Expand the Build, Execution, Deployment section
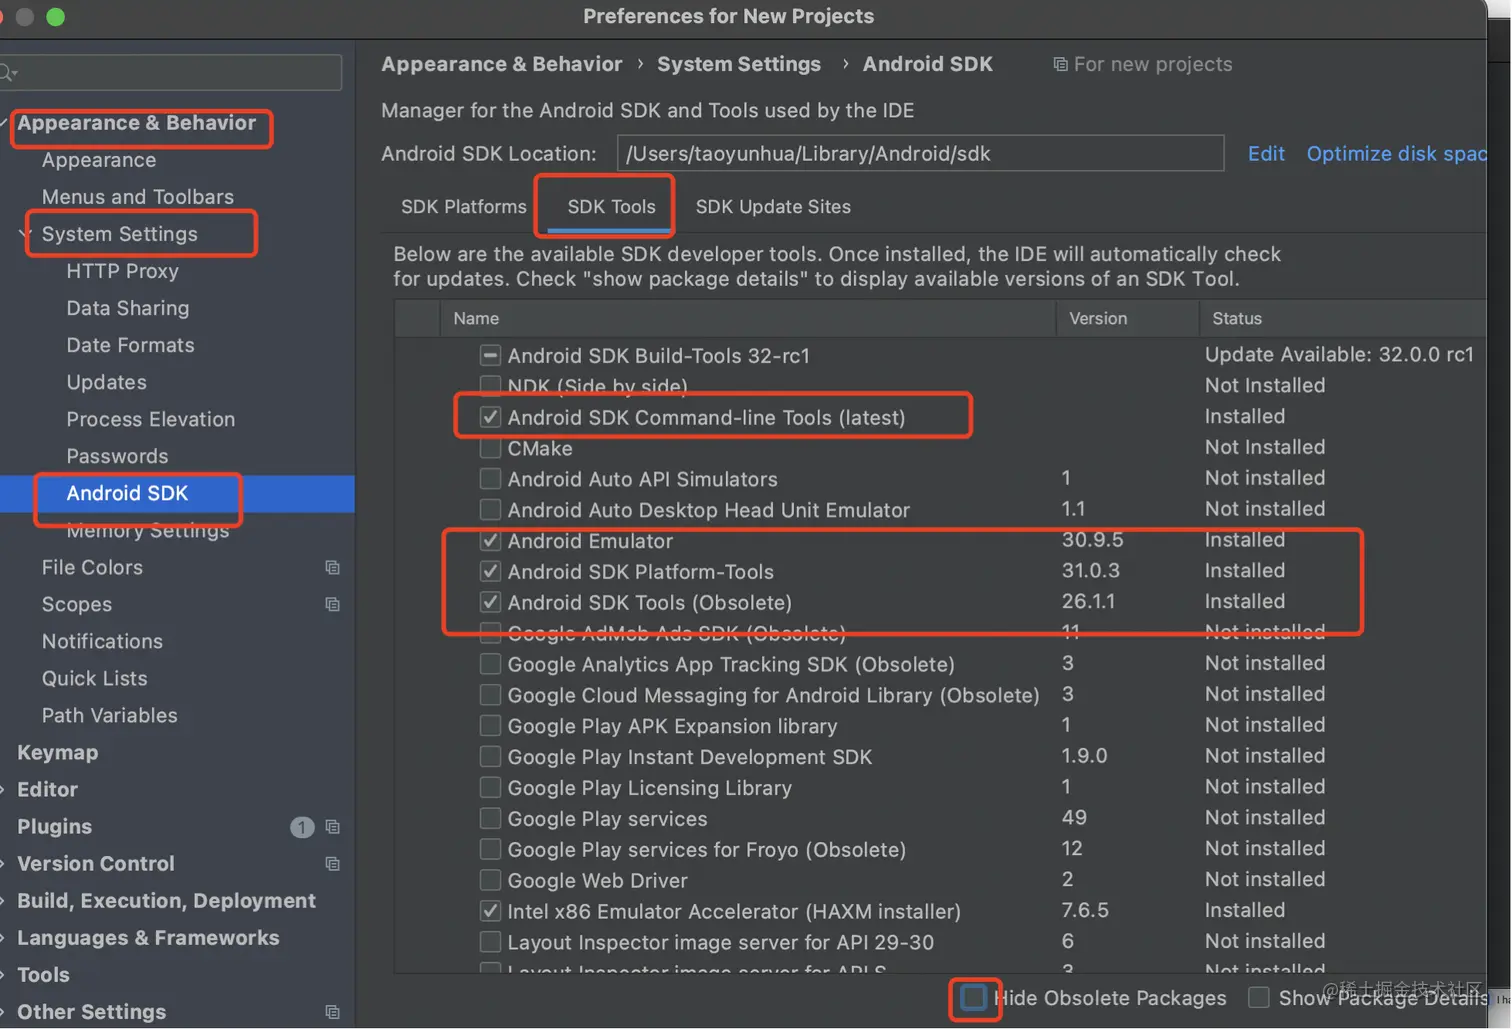 click(x=4, y=901)
